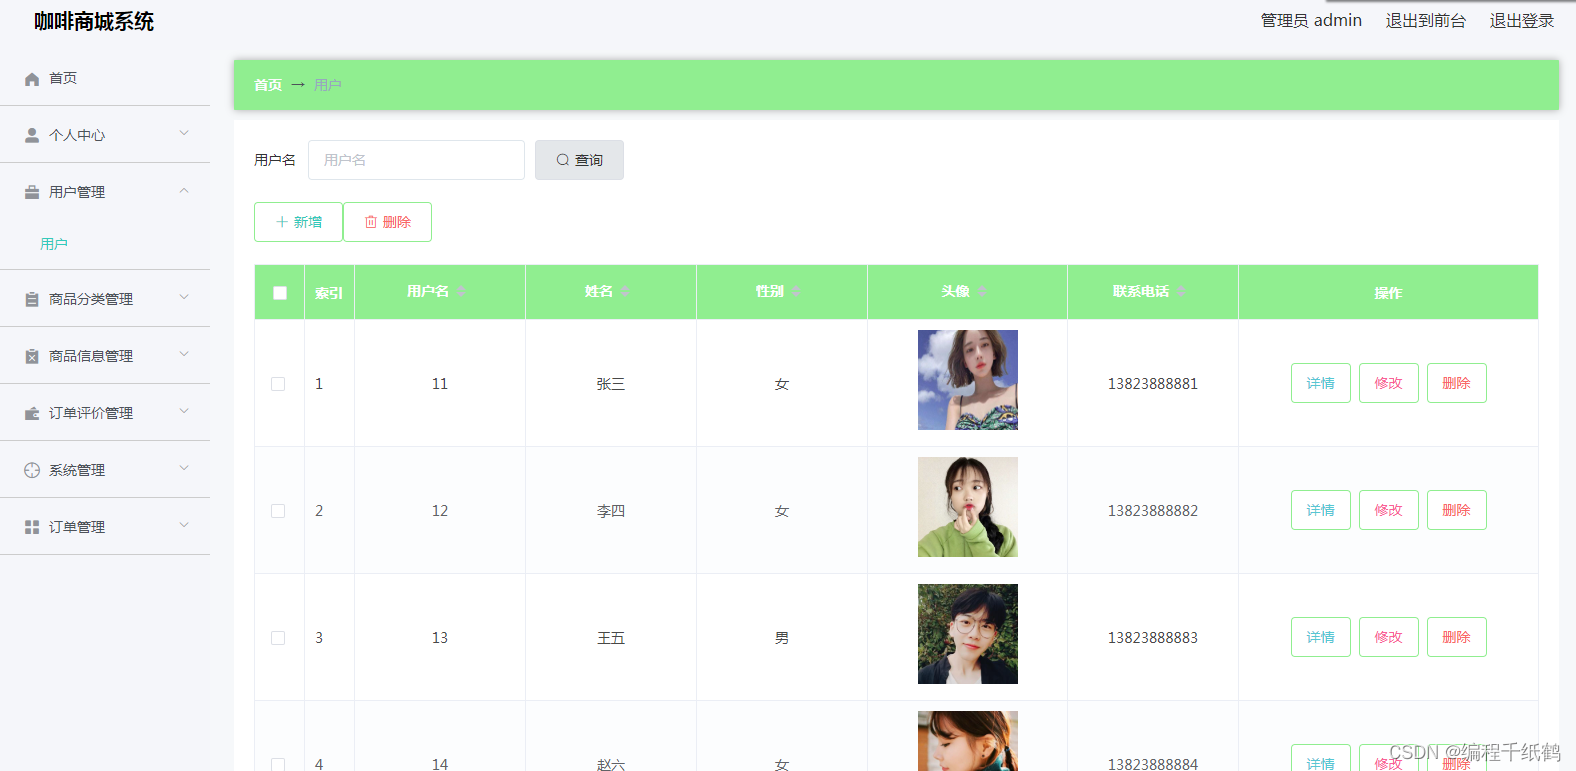Click the name cell 王五
The width and height of the screenshot is (1576, 771).
click(x=611, y=638)
